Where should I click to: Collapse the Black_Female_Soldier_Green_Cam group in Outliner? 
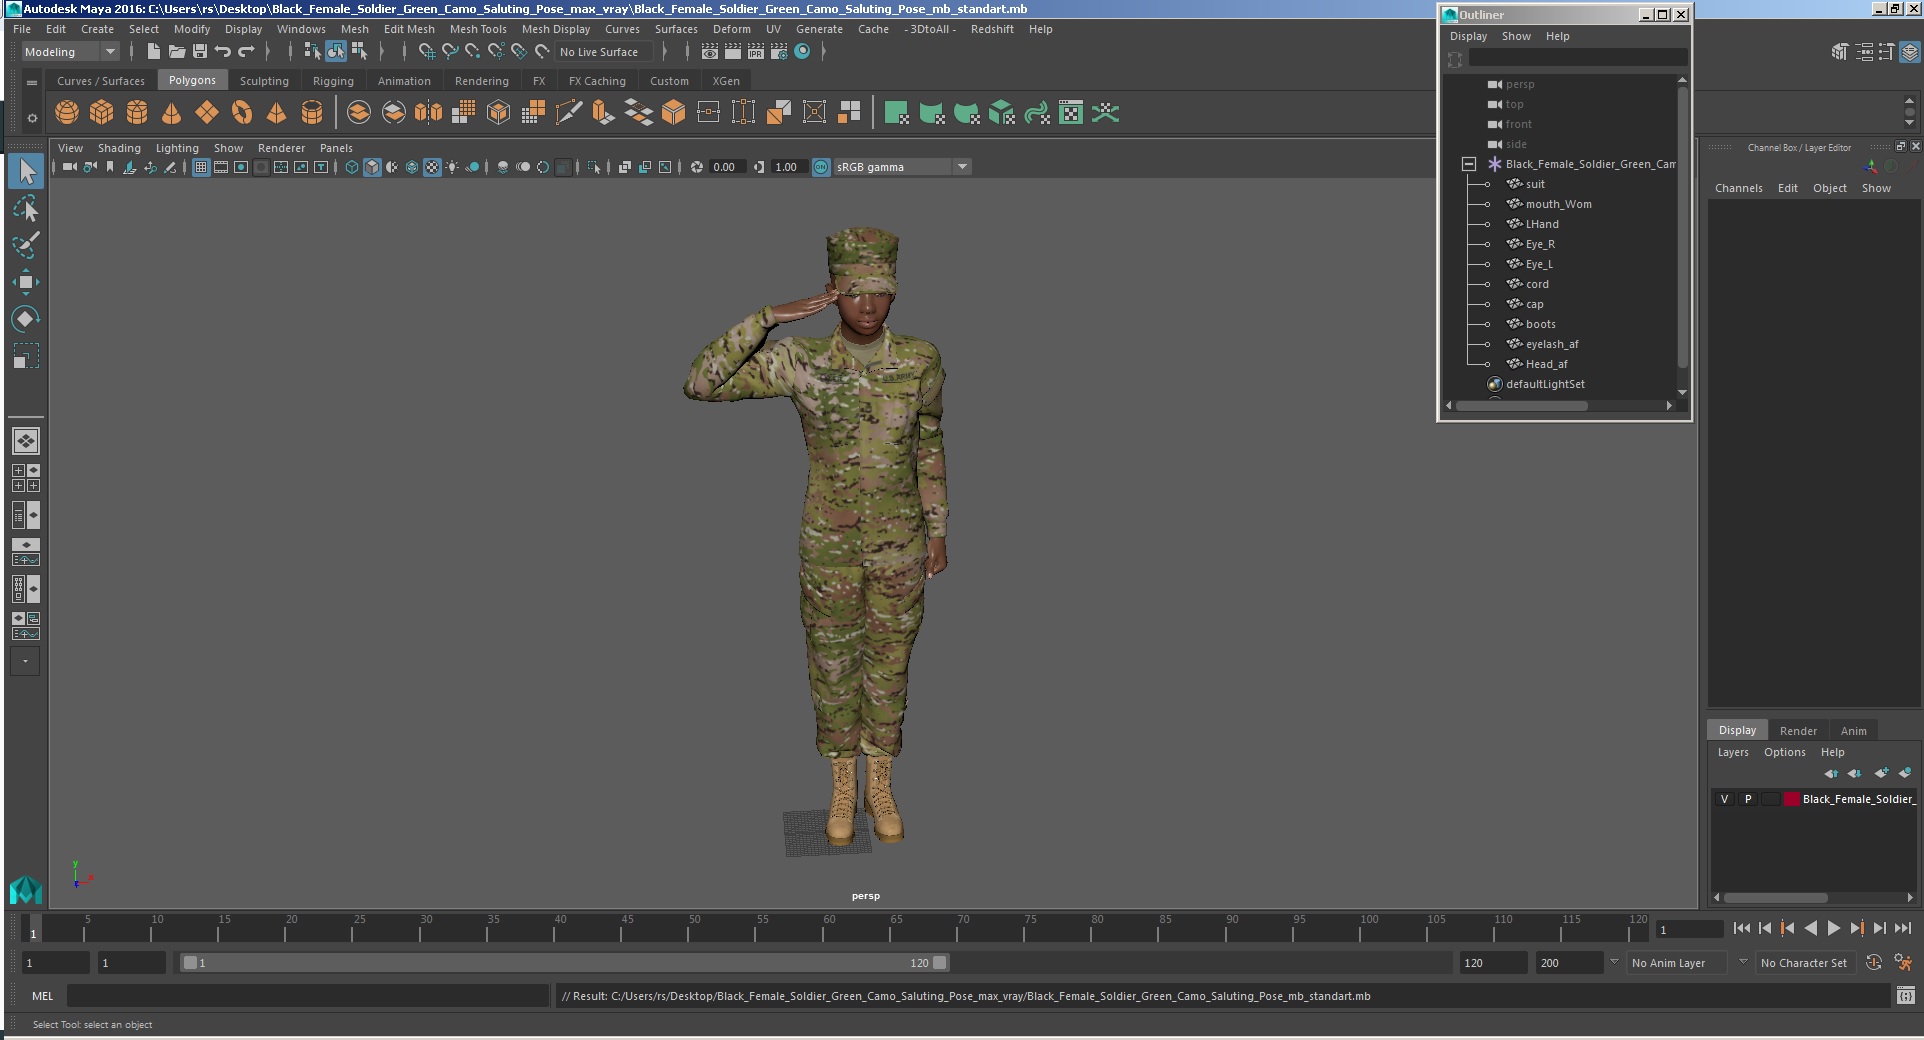click(1468, 164)
